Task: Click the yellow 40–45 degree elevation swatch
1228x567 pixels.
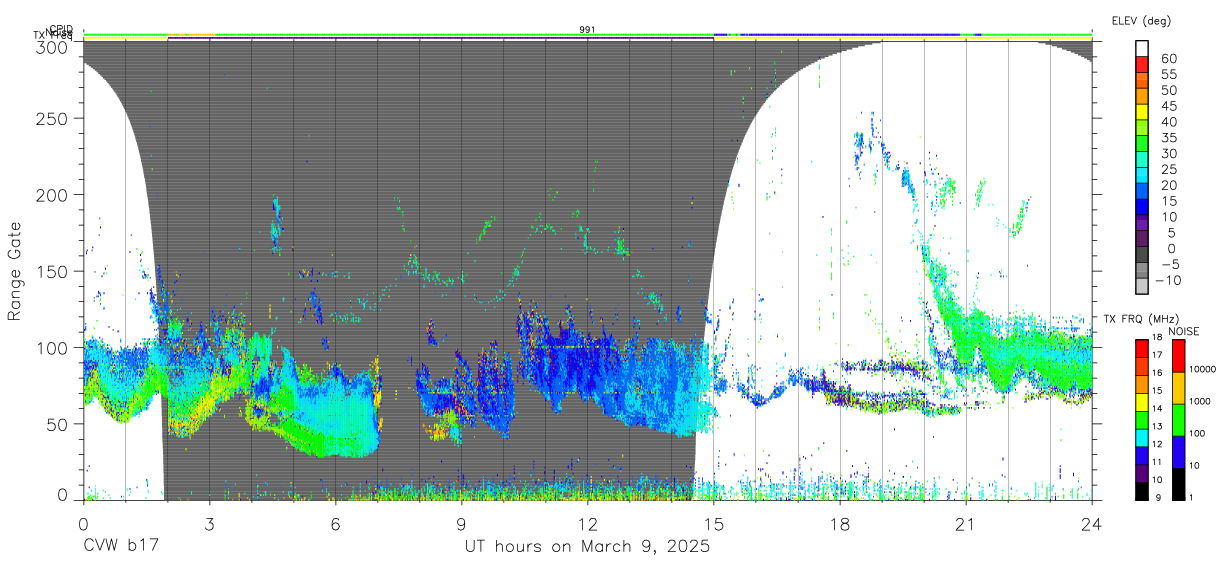Action: coord(1143,112)
